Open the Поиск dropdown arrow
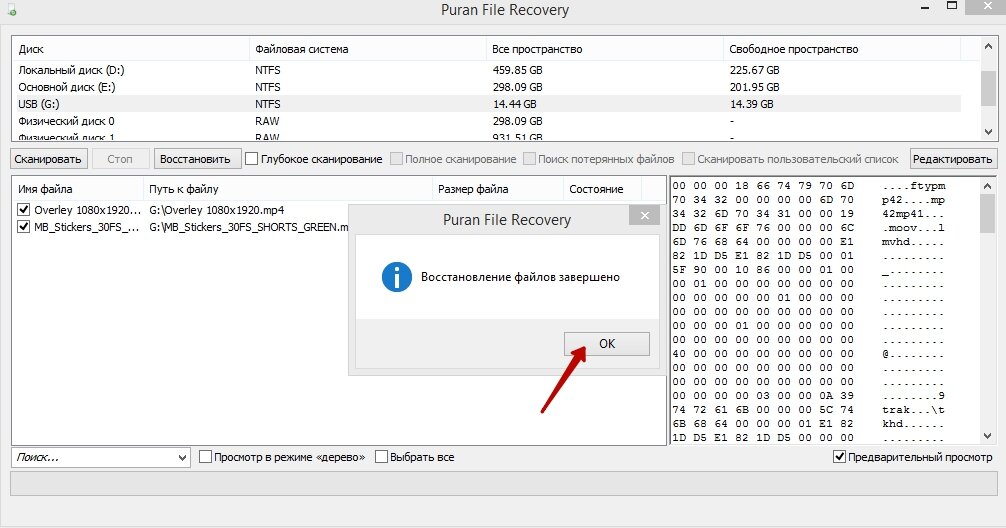1006x528 pixels. [x=182, y=458]
